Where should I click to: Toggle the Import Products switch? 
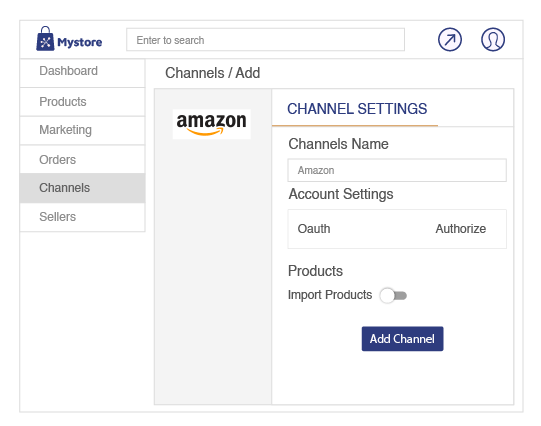[393, 296]
